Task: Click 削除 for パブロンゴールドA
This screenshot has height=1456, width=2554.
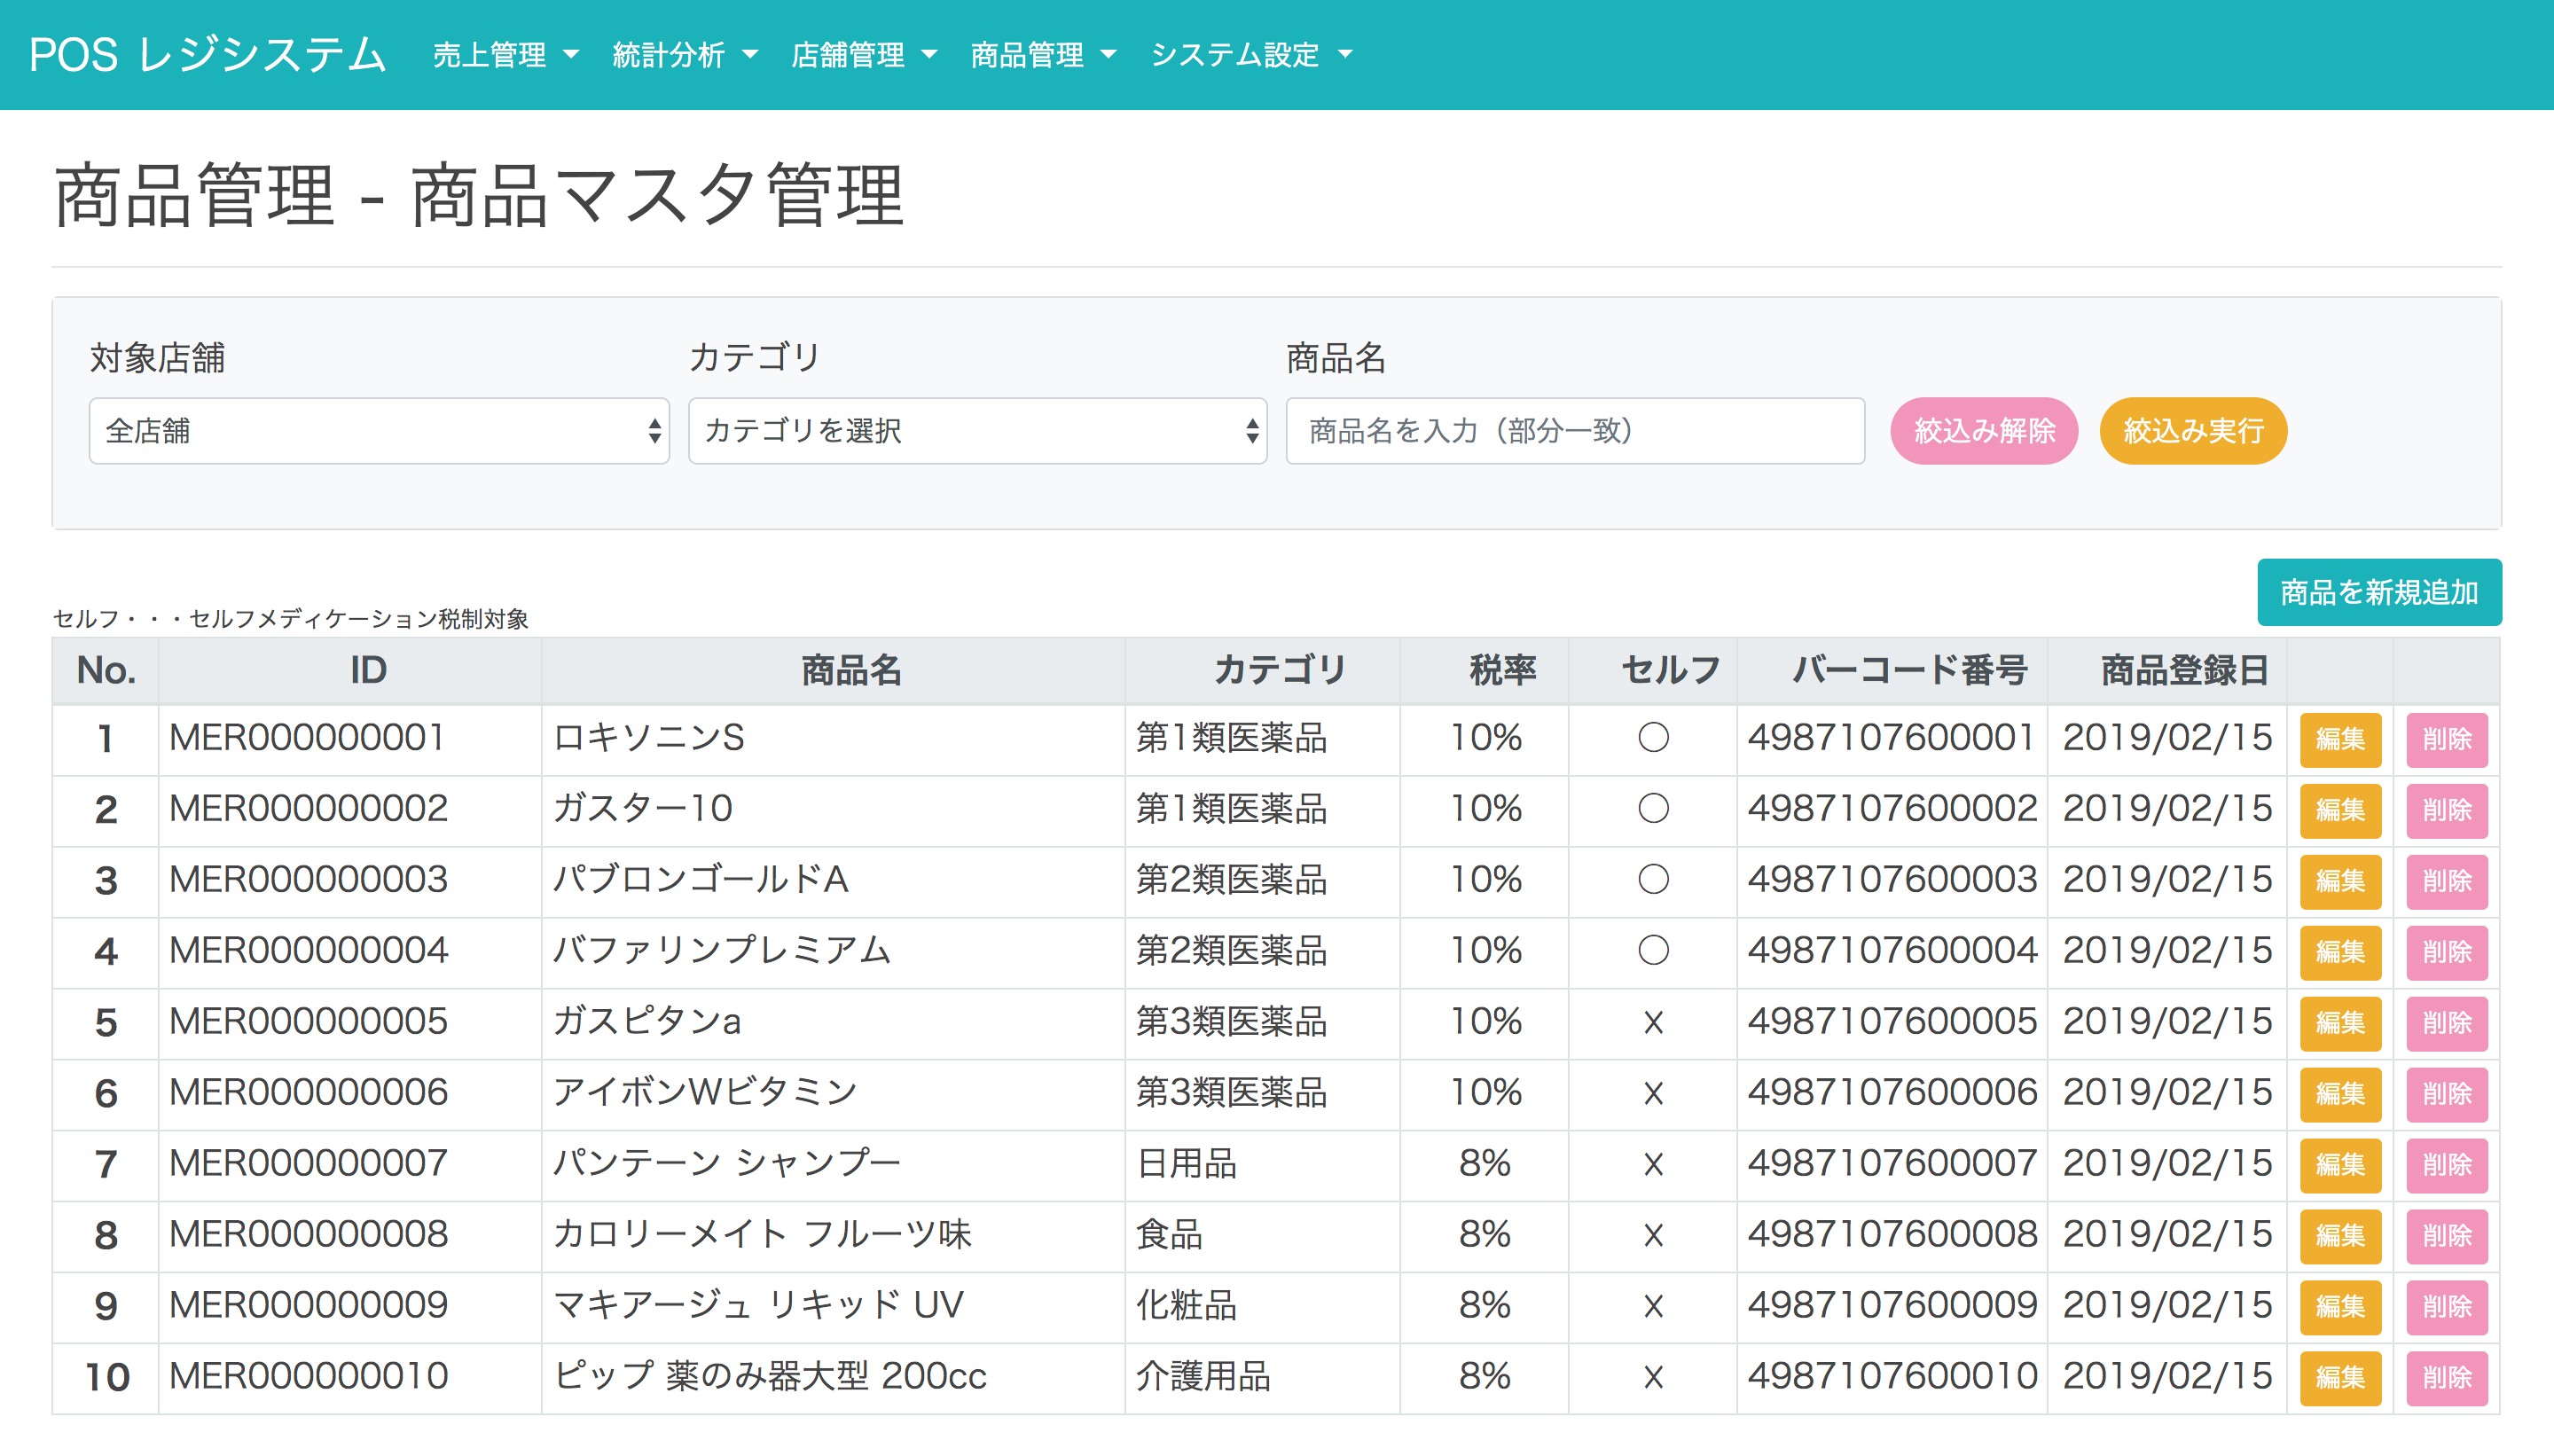Action: click(2446, 881)
